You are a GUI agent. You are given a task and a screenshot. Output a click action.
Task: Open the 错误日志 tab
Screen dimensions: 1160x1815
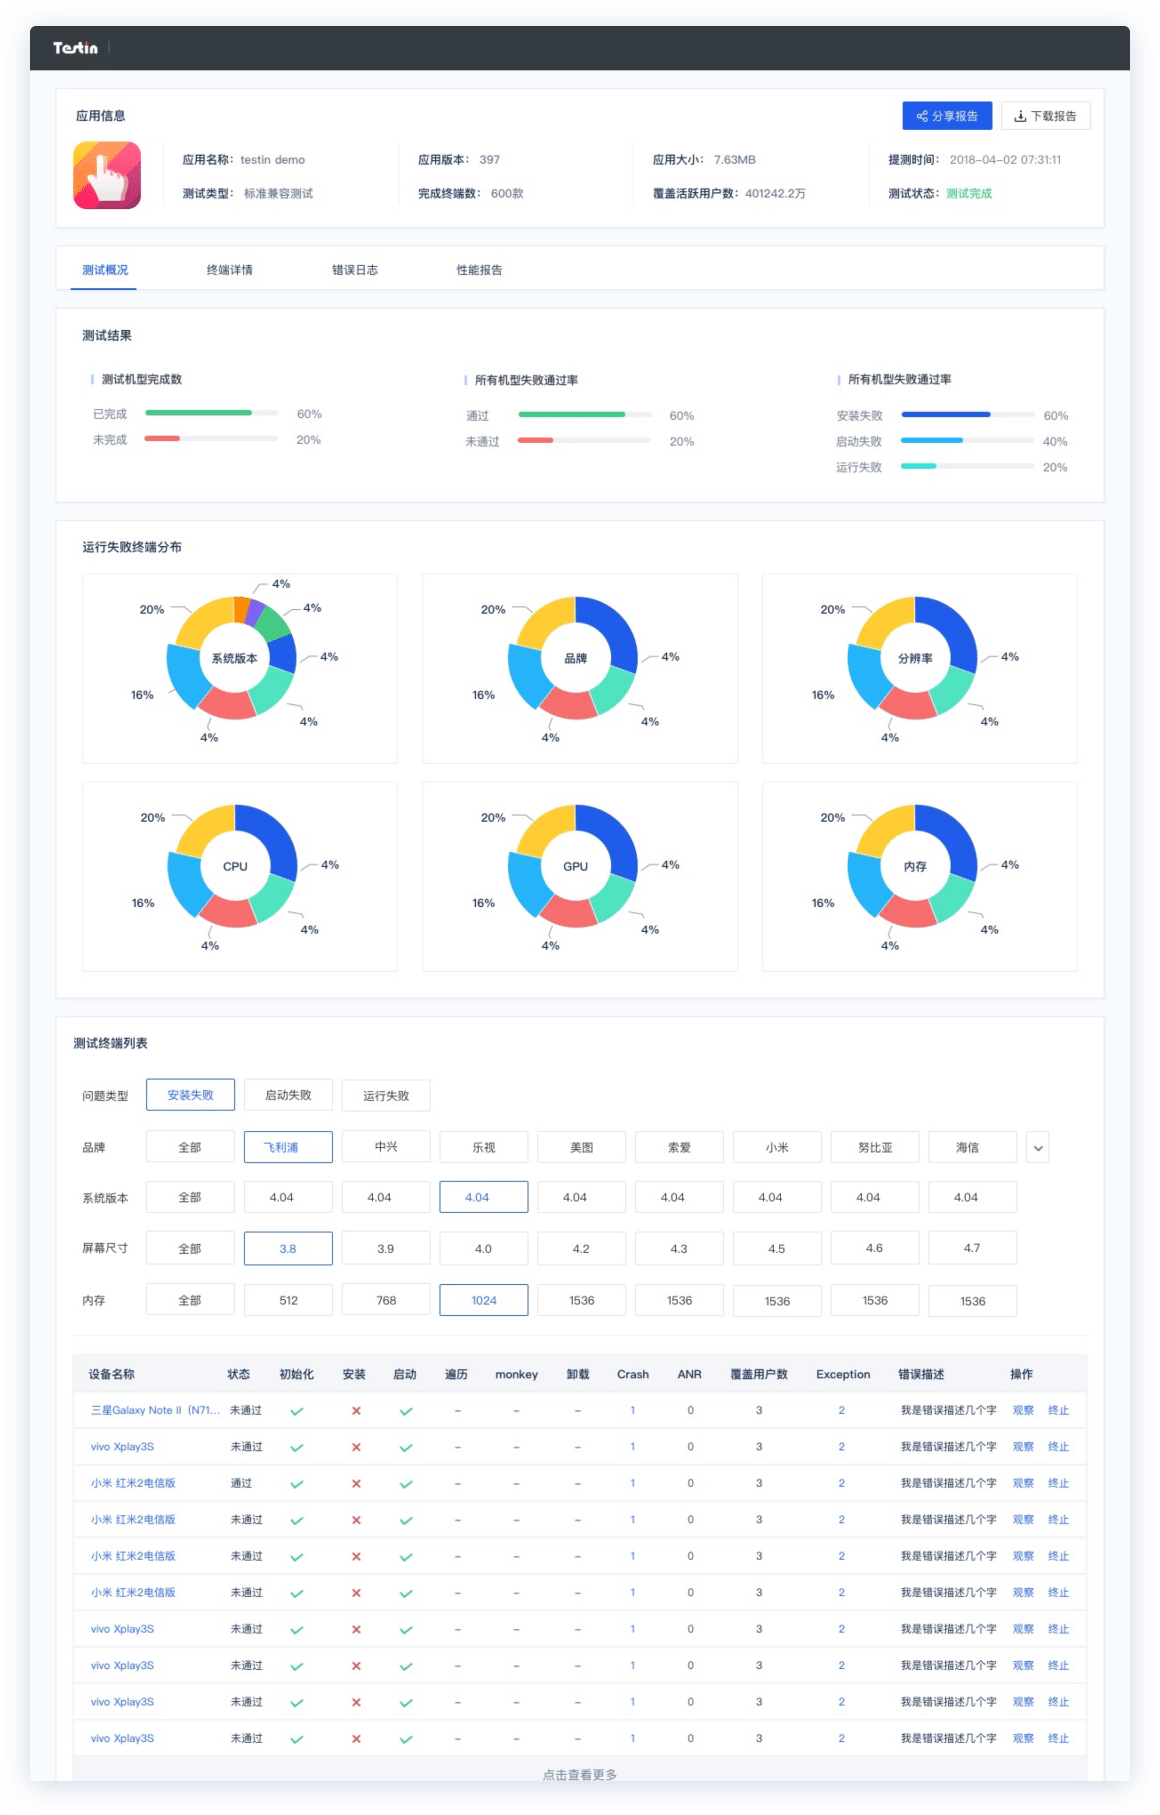coord(354,270)
